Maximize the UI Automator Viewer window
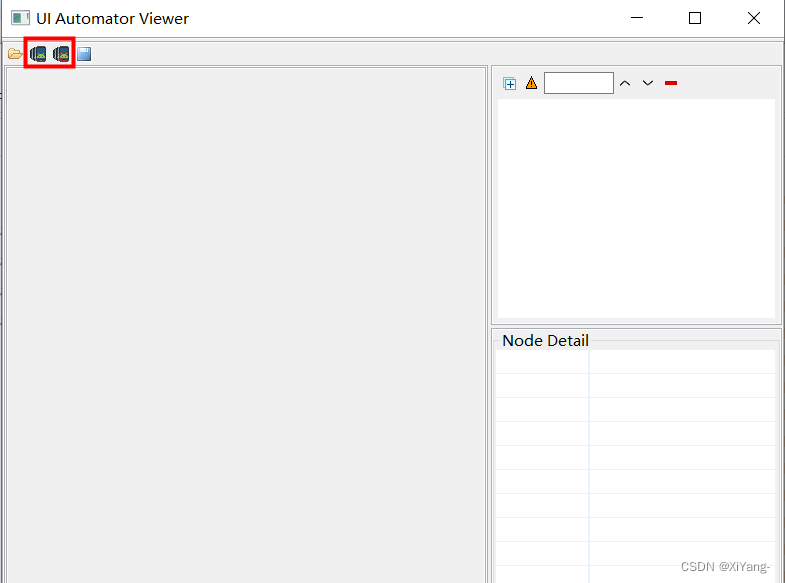This screenshot has width=785, height=583. 695,18
